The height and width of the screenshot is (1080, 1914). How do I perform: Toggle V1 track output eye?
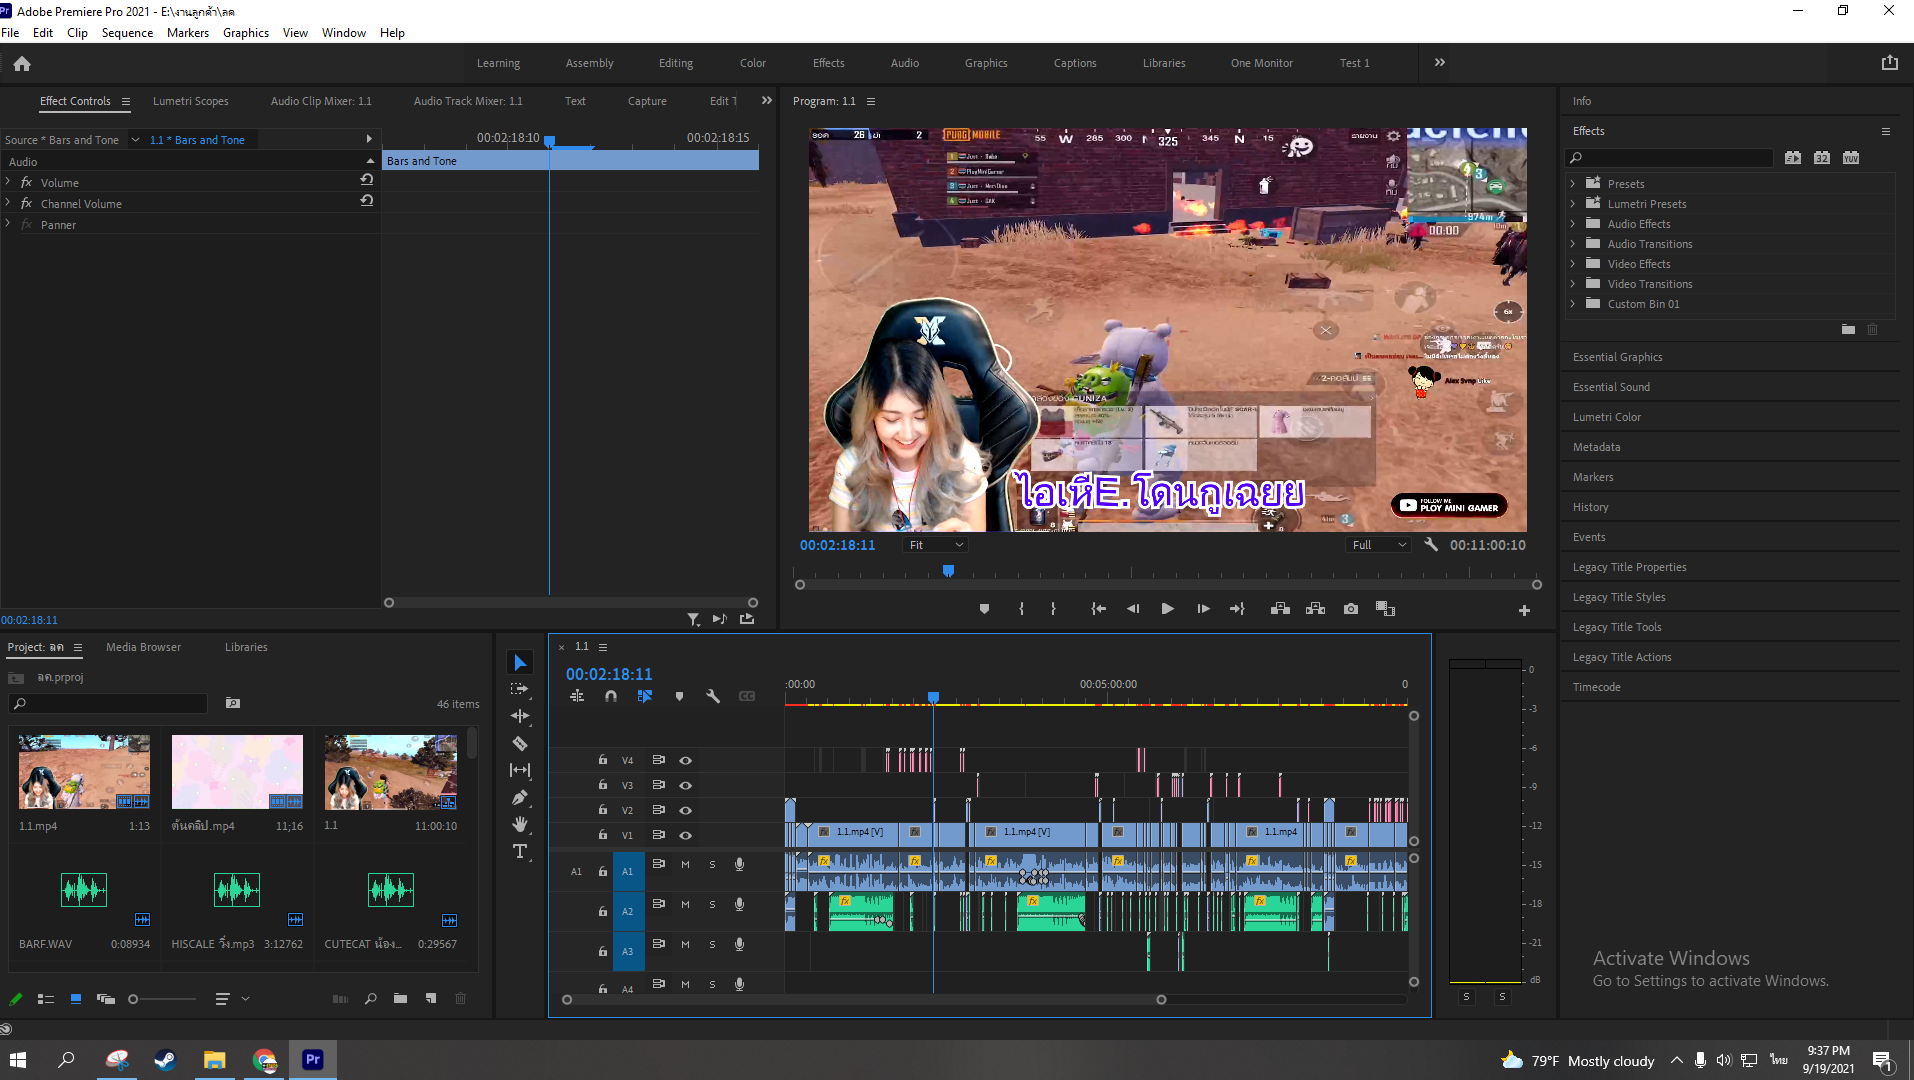click(x=686, y=835)
